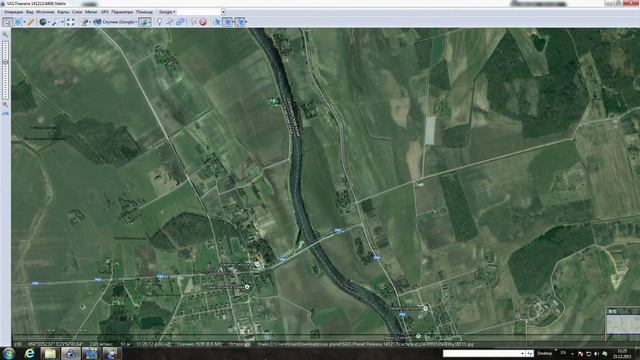Click the zoom out magnifier

[5, 104]
